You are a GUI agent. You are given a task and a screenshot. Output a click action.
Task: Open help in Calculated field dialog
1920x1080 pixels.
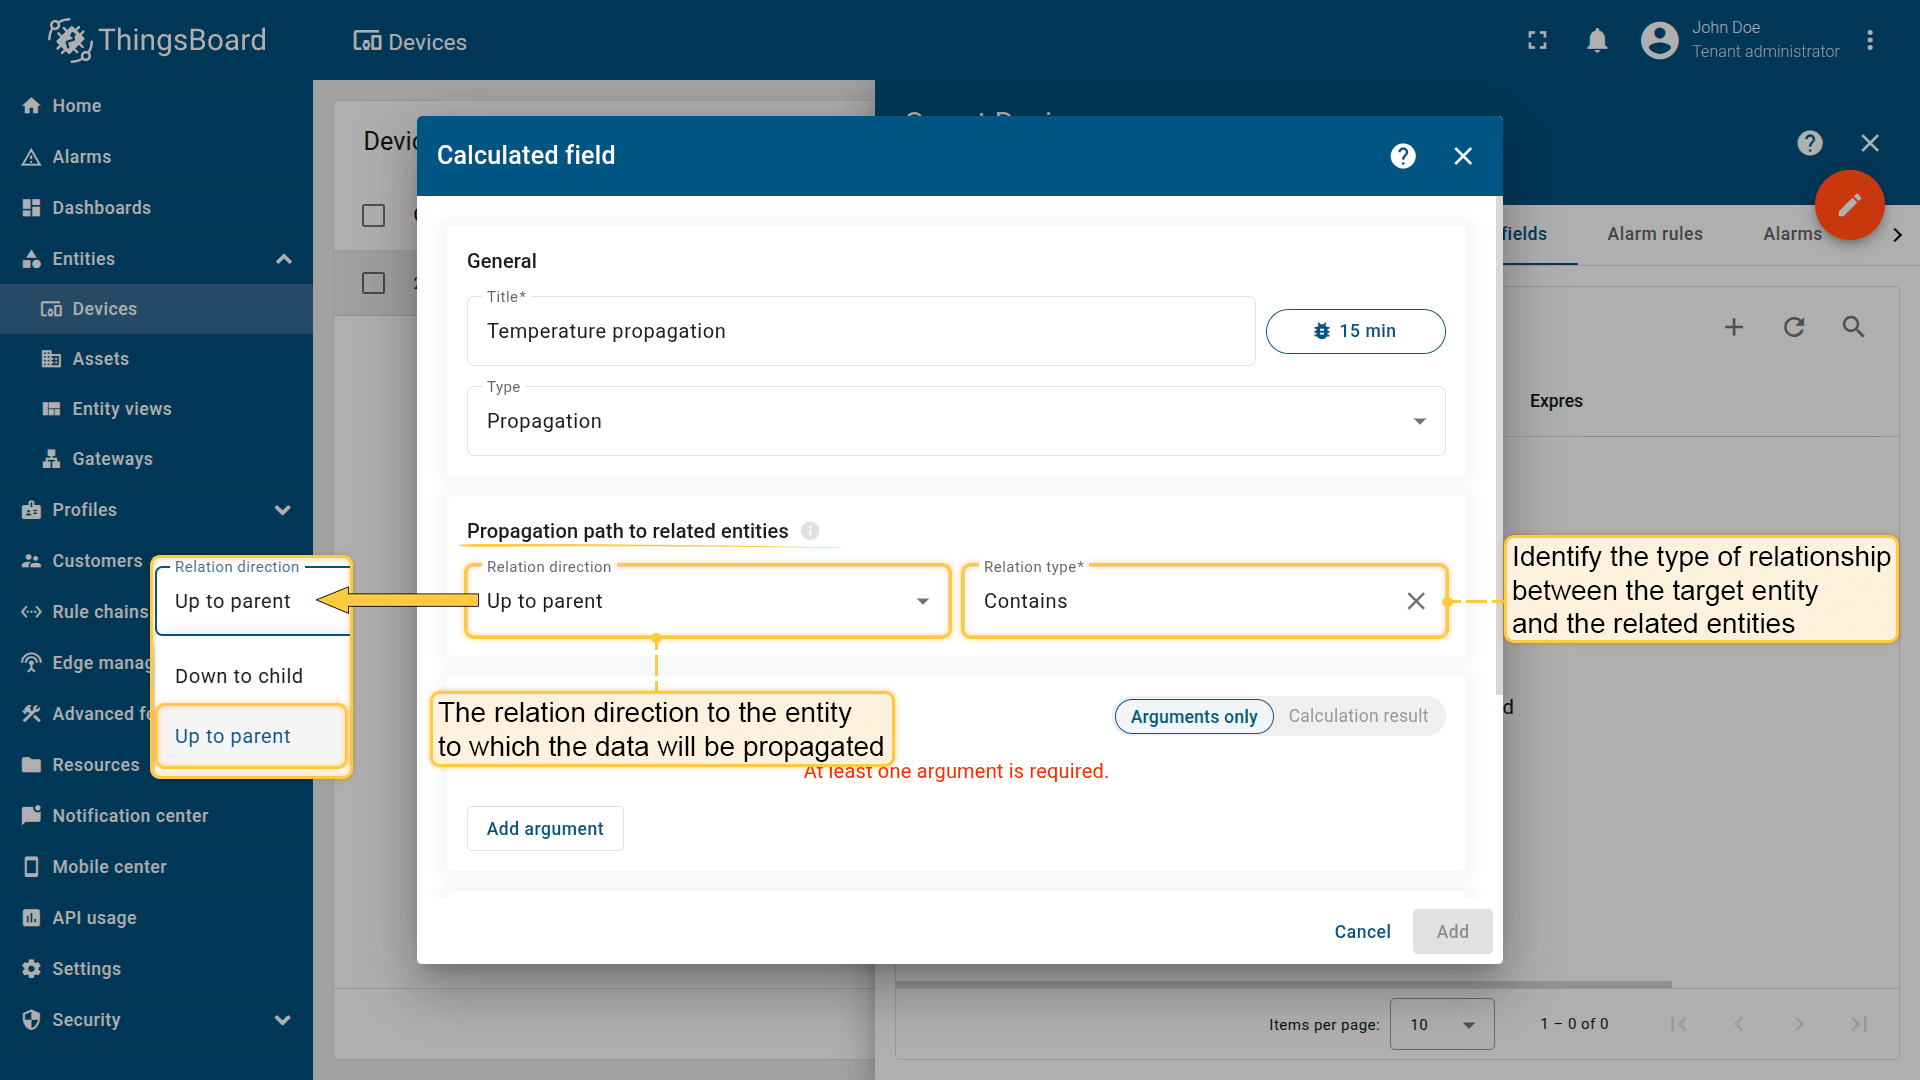[1403, 156]
